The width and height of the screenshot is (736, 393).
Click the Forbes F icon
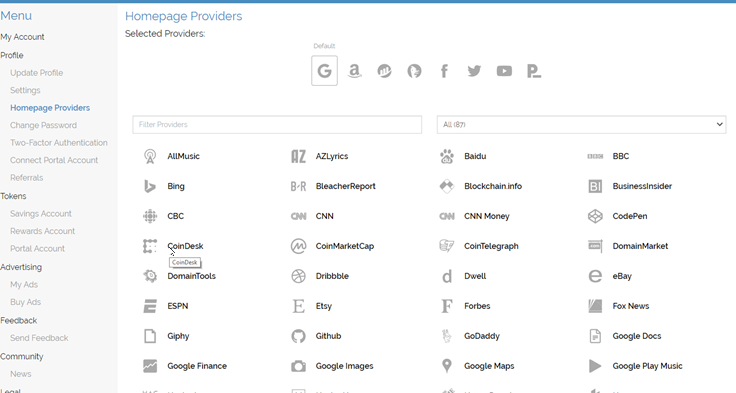pos(447,306)
